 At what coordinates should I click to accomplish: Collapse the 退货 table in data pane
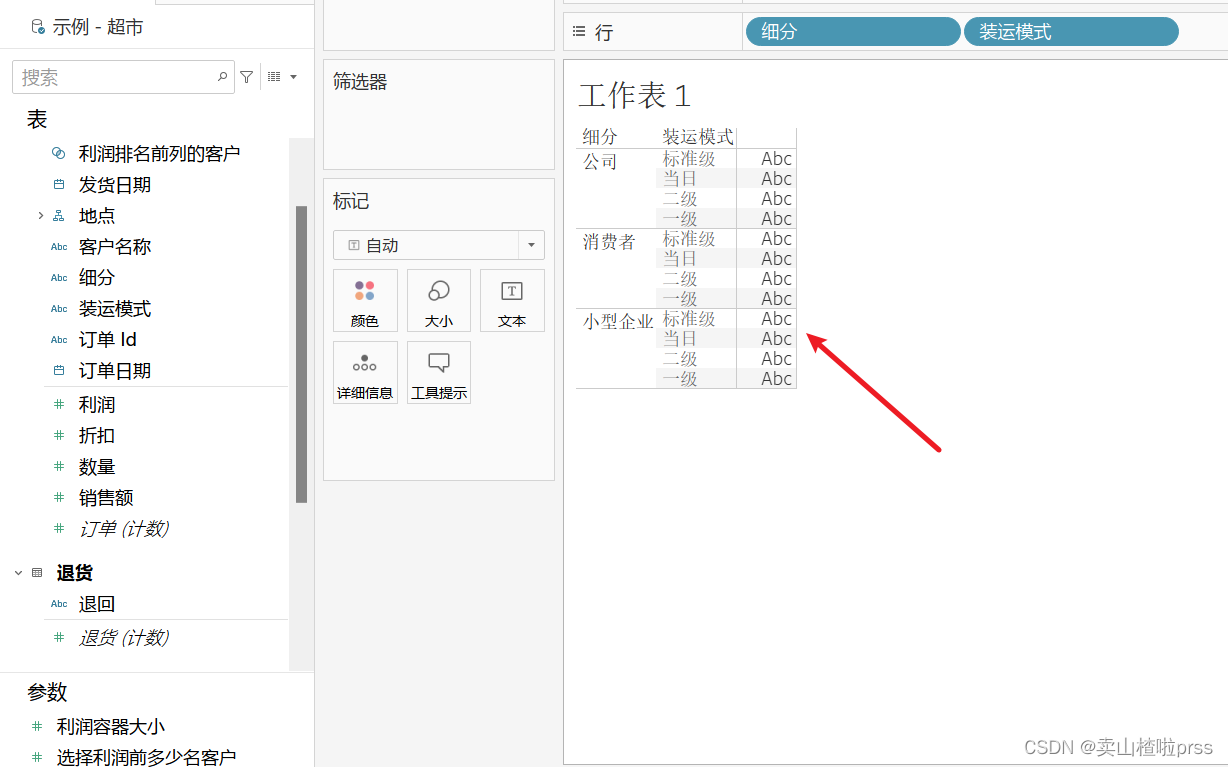(17, 572)
